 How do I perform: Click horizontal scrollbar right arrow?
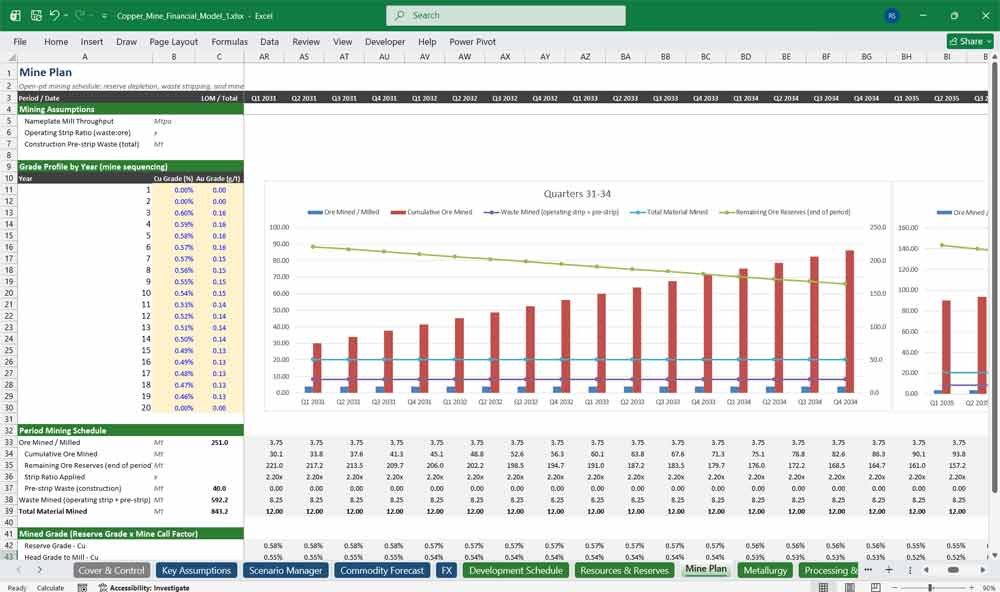click(x=983, y=570)
